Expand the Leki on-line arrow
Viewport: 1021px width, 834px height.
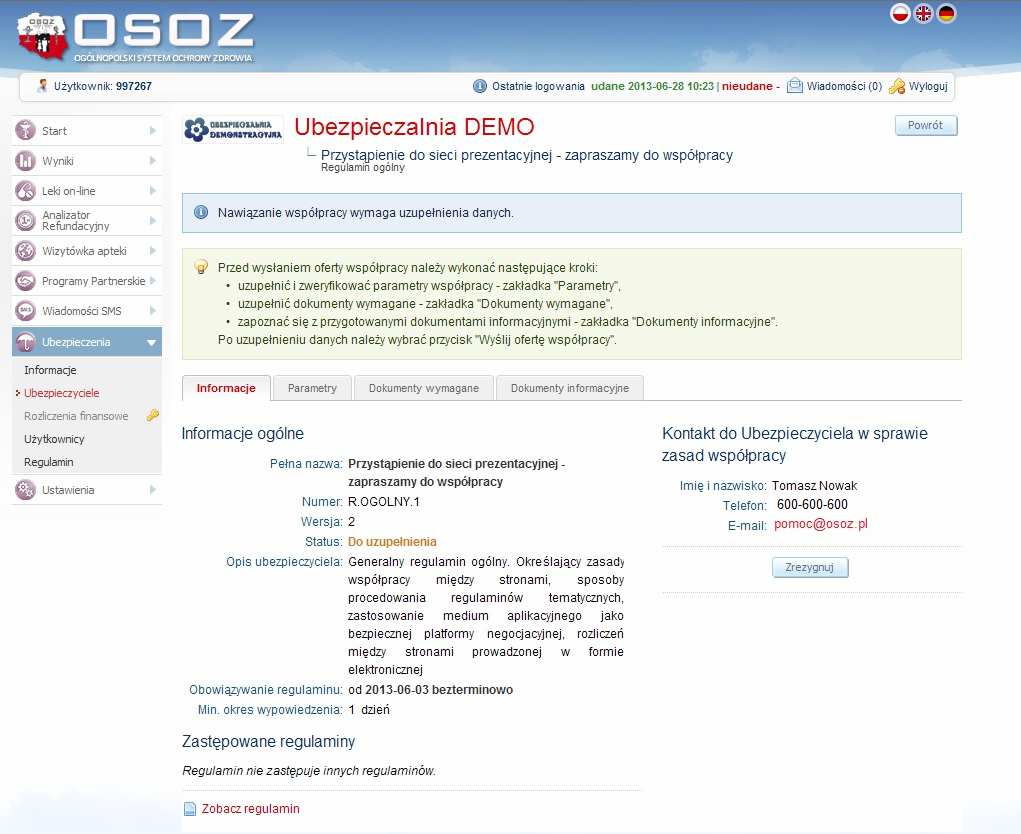(x=152, y=191)
